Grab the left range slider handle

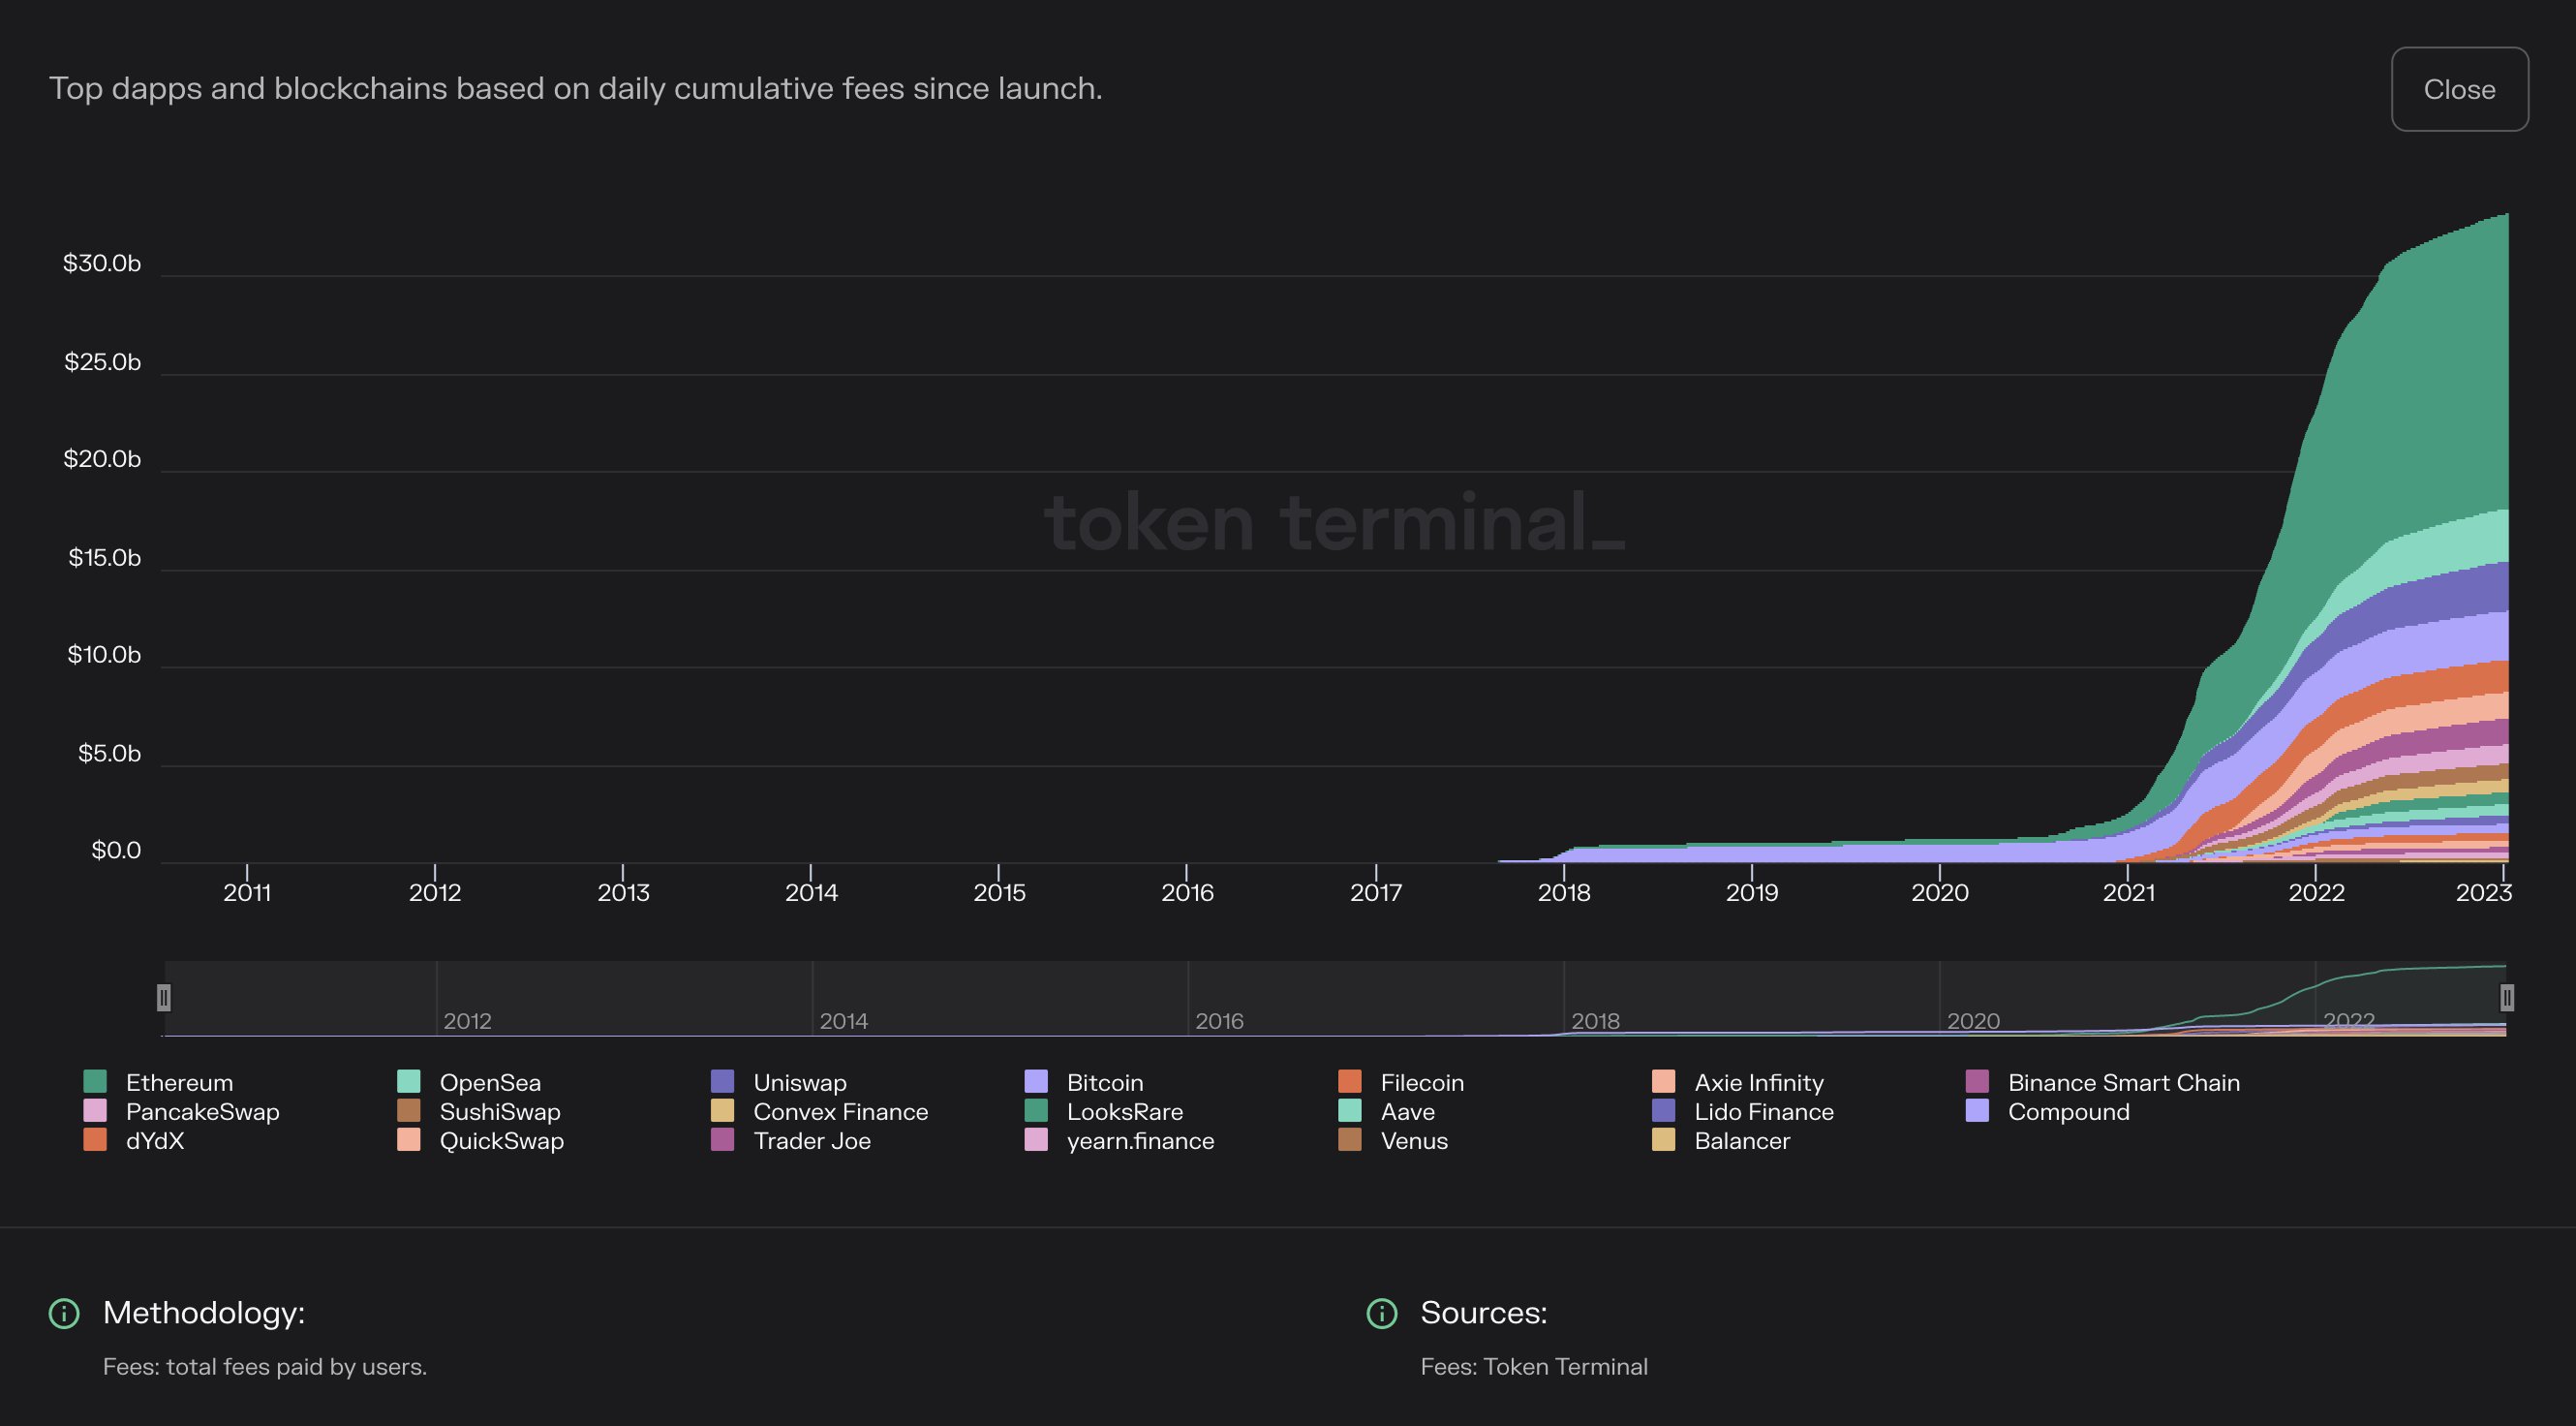tap(164, 997)
